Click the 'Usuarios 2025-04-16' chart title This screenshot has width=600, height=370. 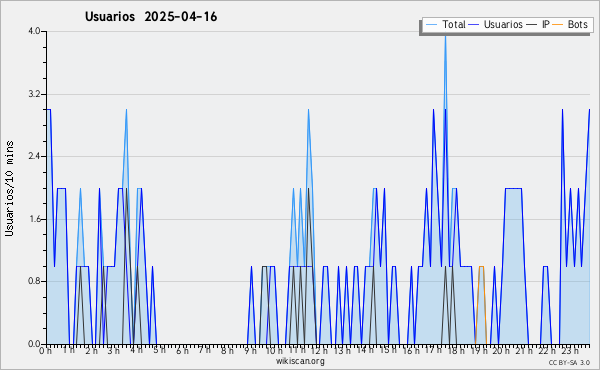pyautogui.click(x=151, y=17)
